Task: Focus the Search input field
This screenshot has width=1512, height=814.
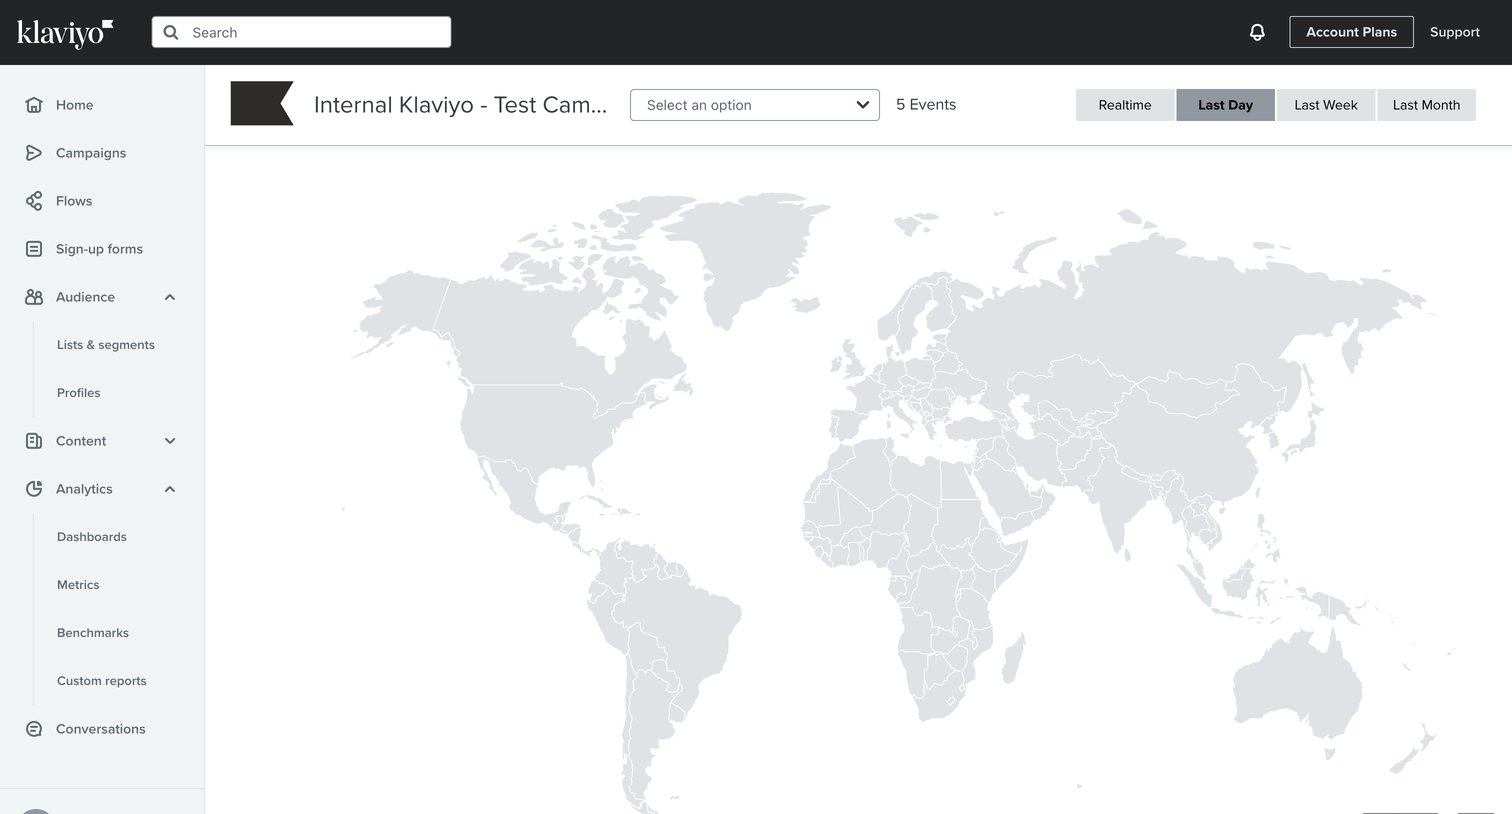Action: pyautogui.click(x=301, y=32)
